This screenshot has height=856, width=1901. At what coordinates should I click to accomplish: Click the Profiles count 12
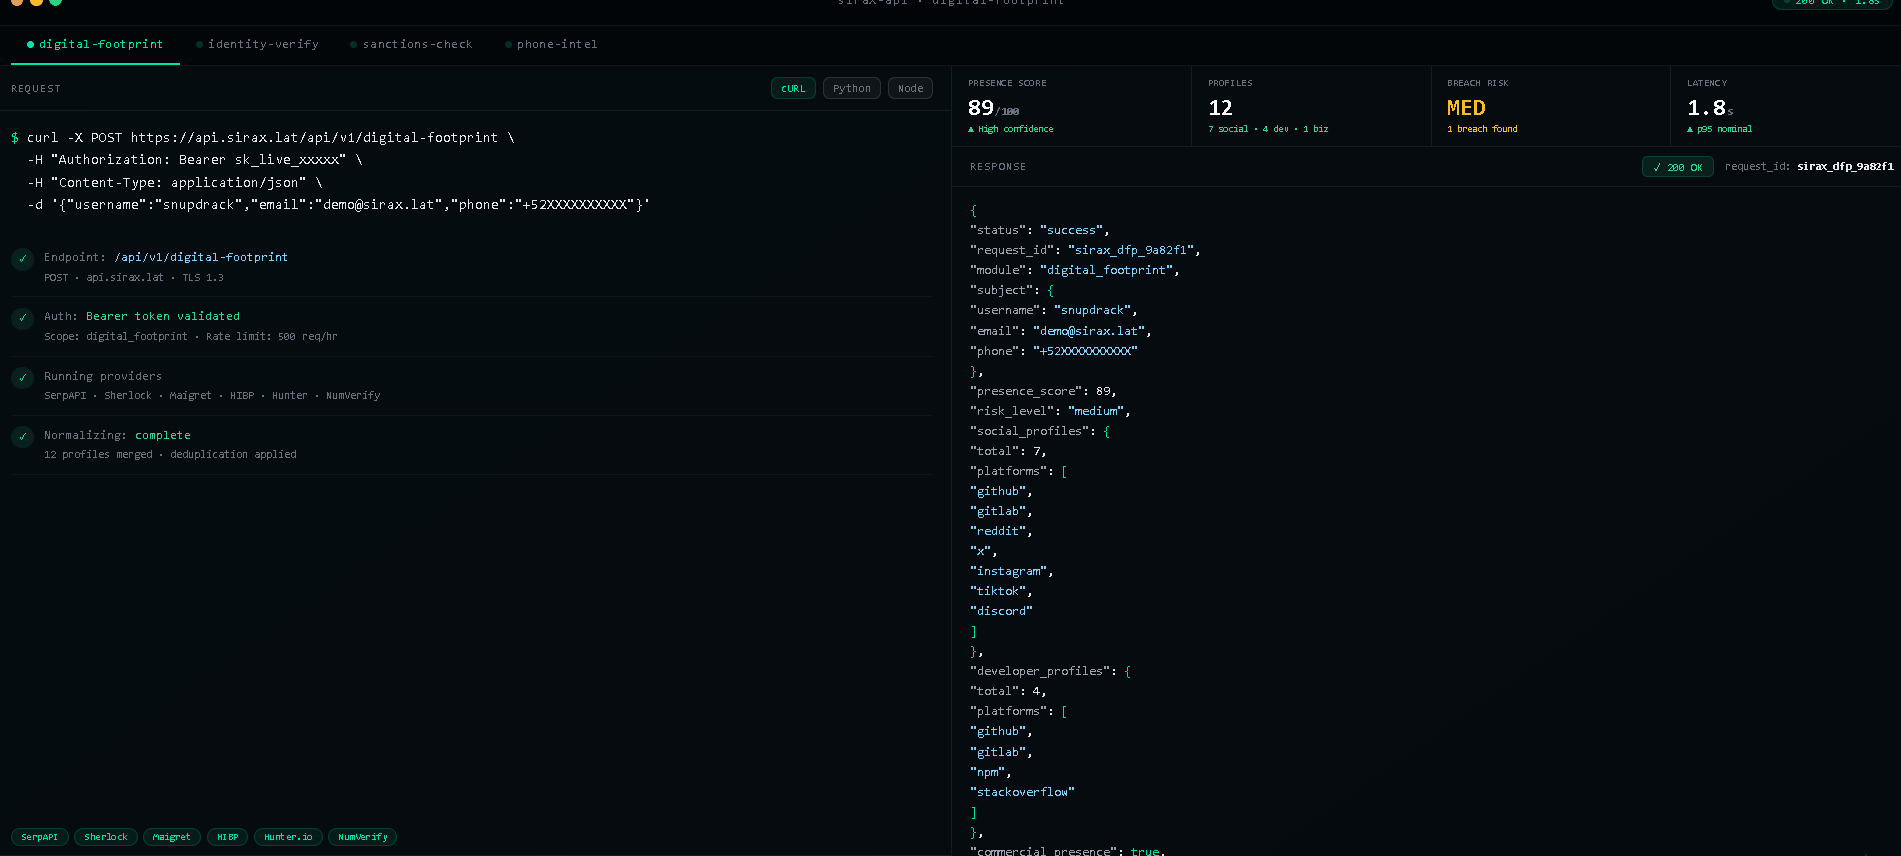pyautogui.click(x=1220, y=108)
